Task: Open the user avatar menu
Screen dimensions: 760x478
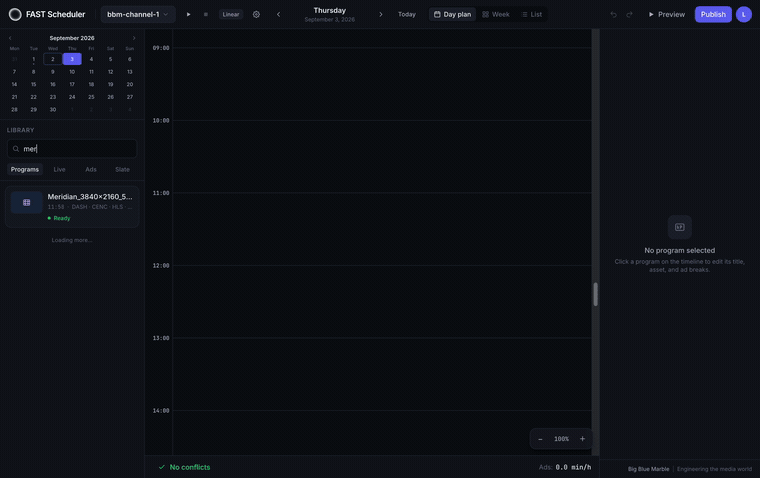Action: (x=744, y=15)
